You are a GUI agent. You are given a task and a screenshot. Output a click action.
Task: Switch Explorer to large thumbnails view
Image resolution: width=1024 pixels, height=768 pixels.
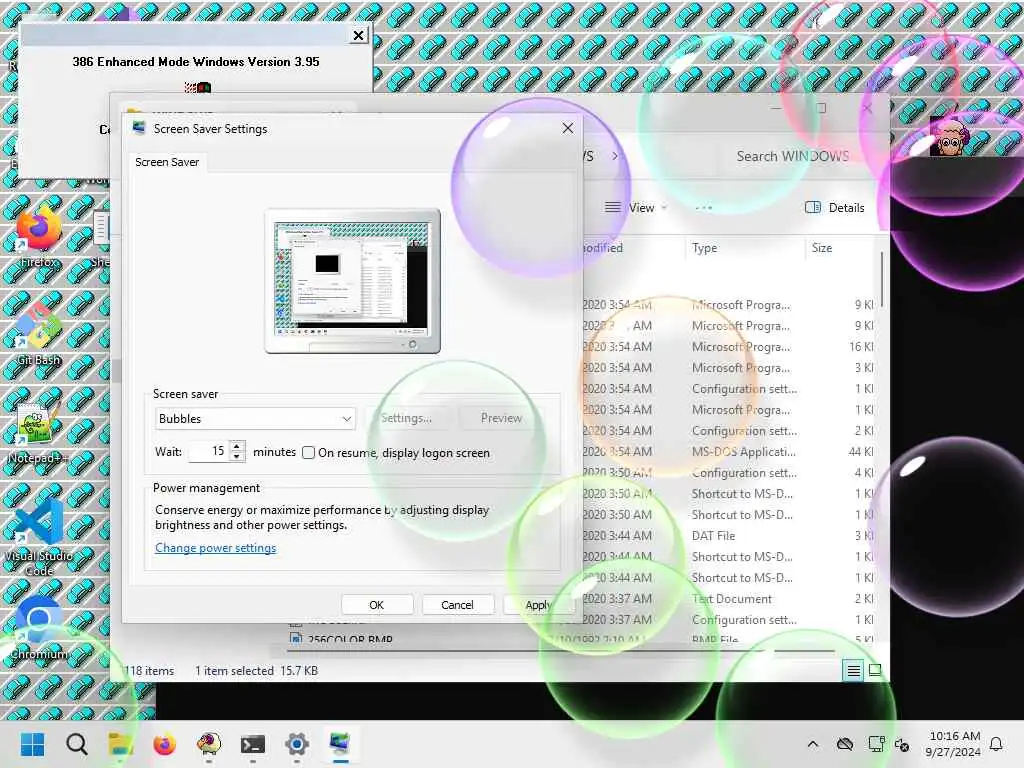click(875, 670)
